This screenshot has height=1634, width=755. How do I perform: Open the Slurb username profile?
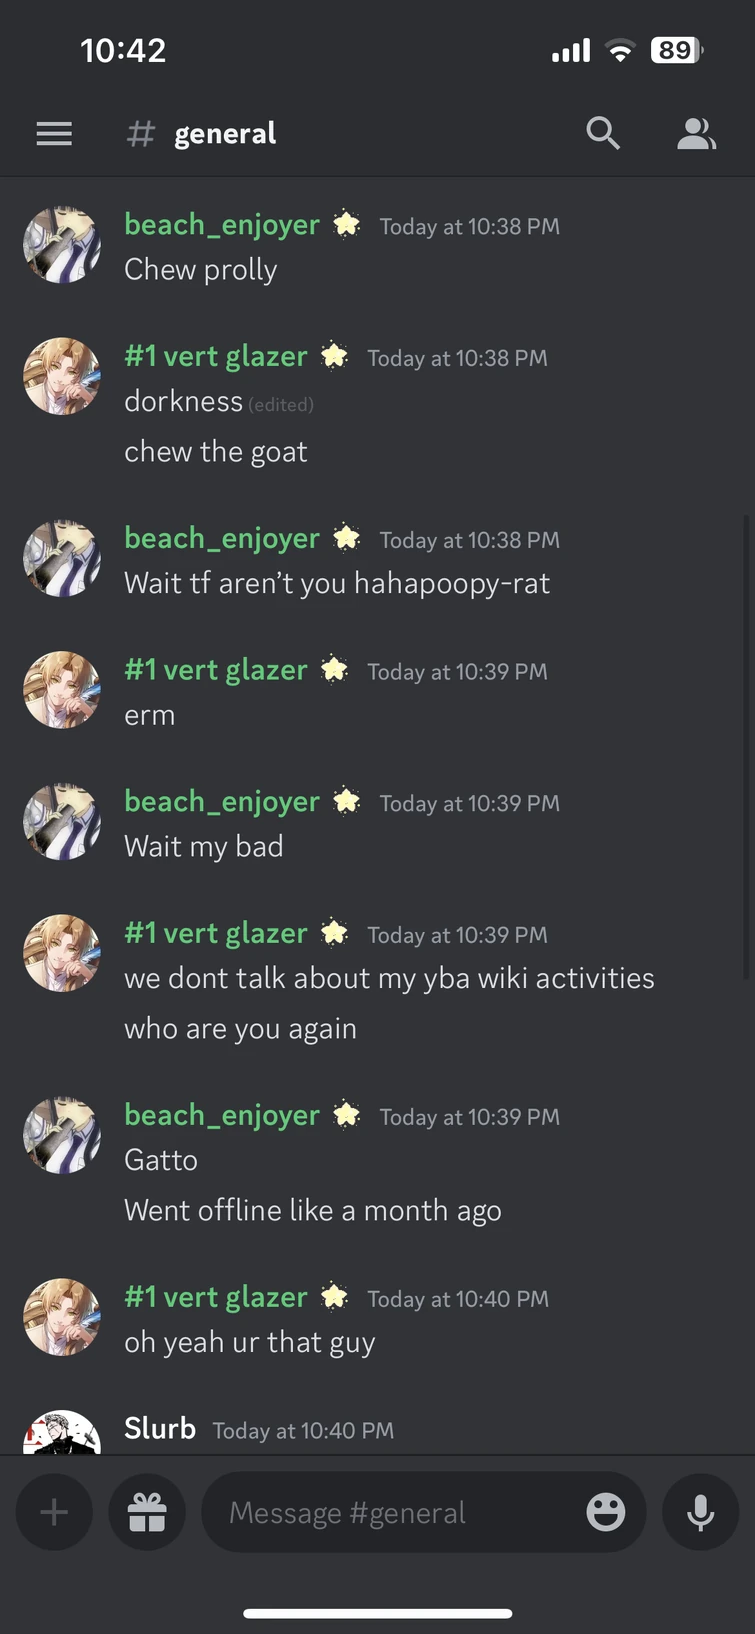[x=160, y=1428]
